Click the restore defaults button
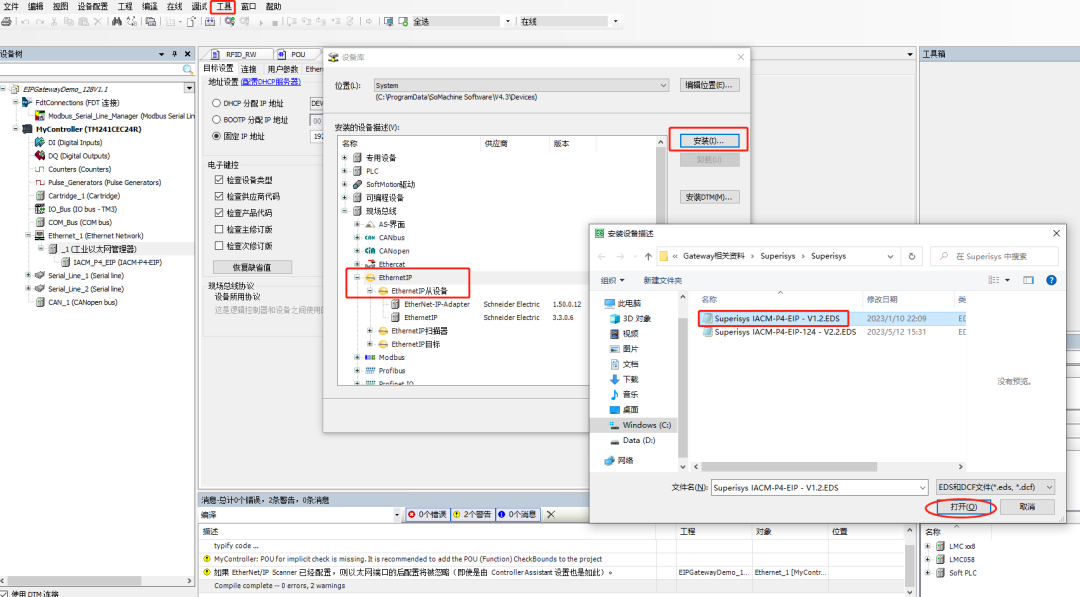This screenshot has width=1080, height=597. click(252, 267)
